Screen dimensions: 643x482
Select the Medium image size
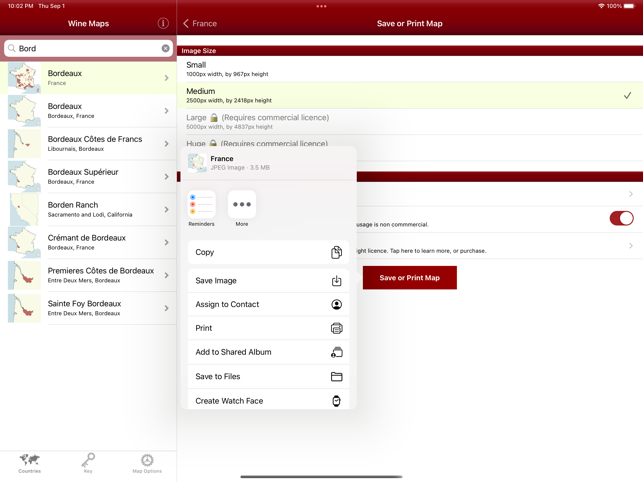(409, 95)
